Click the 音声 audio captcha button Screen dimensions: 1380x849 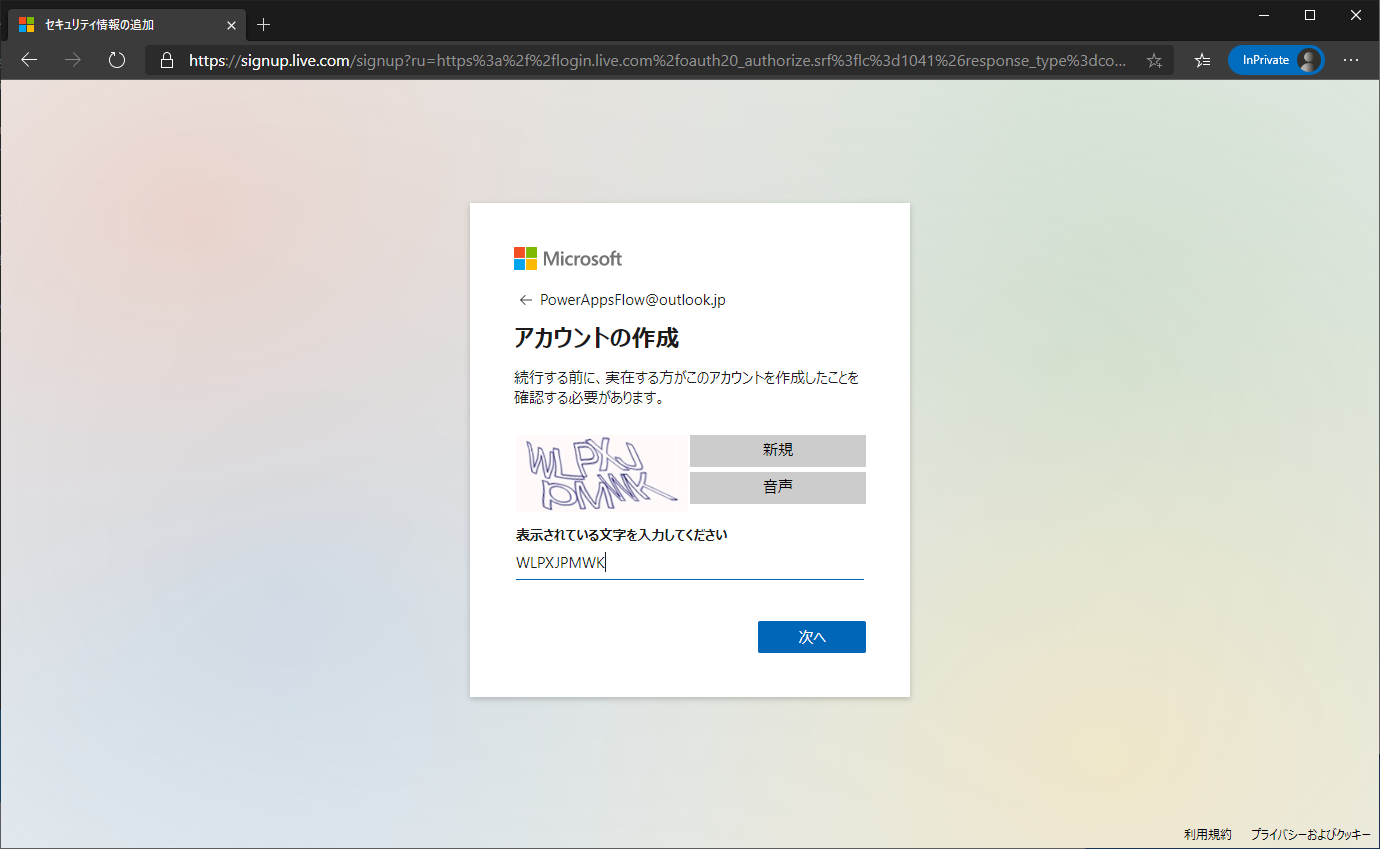click(x=777, y=488)
